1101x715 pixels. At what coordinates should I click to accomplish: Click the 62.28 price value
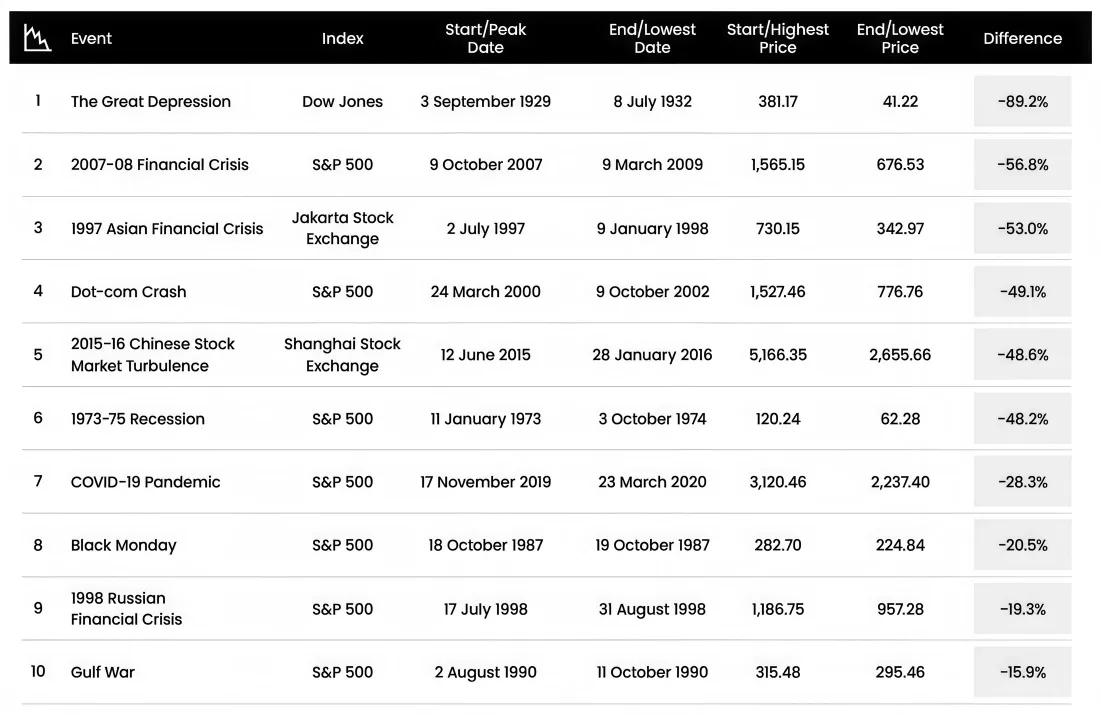(900, 419)
